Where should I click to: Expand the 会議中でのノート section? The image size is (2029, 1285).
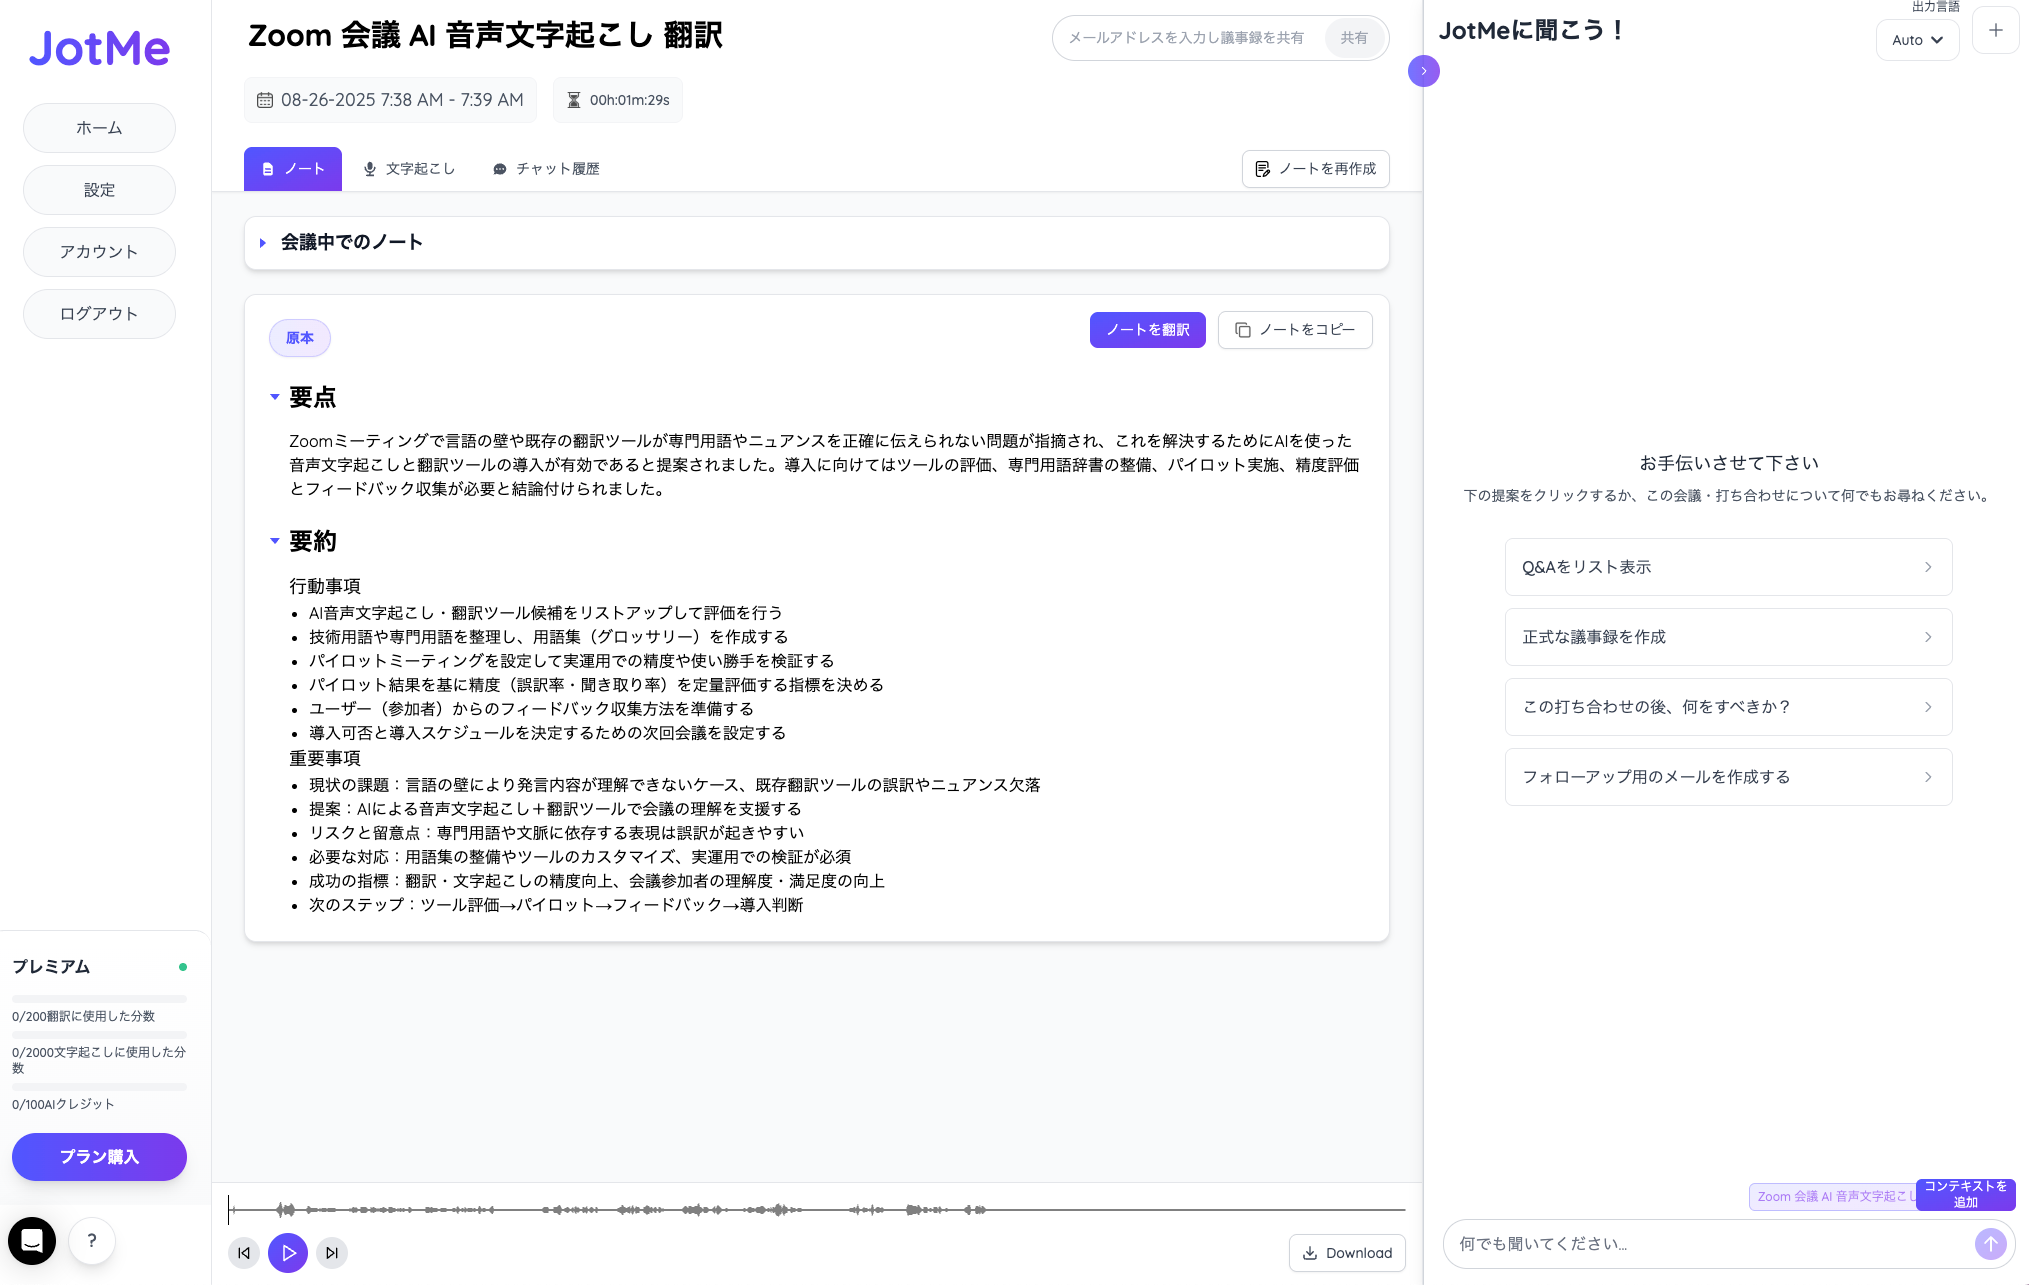pos(263,242)
